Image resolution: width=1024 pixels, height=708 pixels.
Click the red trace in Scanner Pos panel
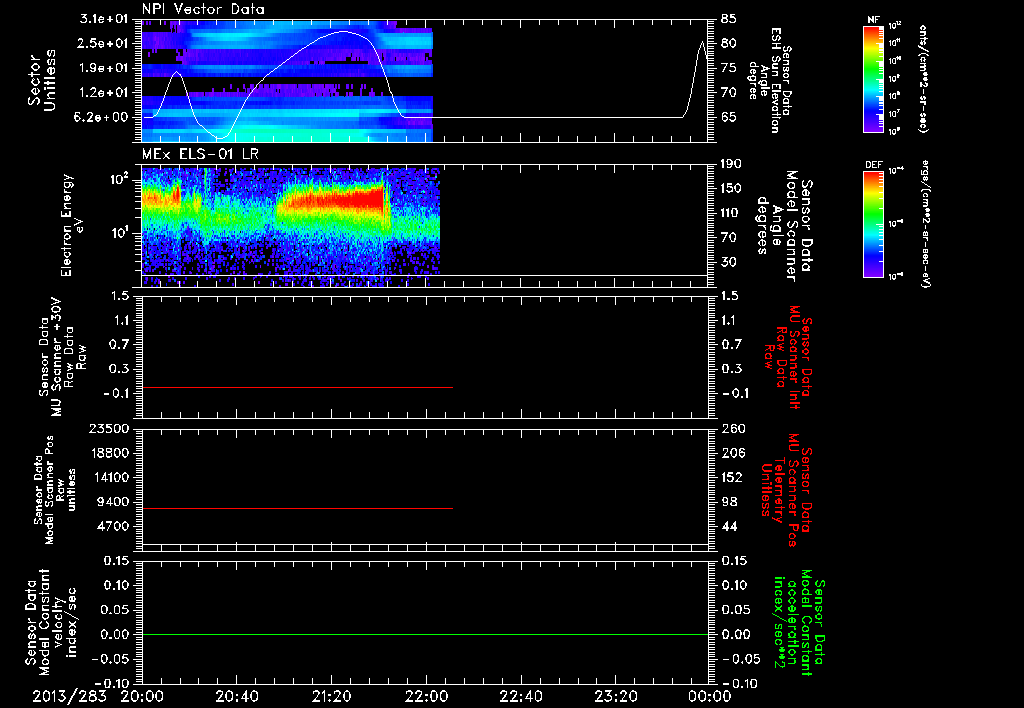(x=297, y=508)
